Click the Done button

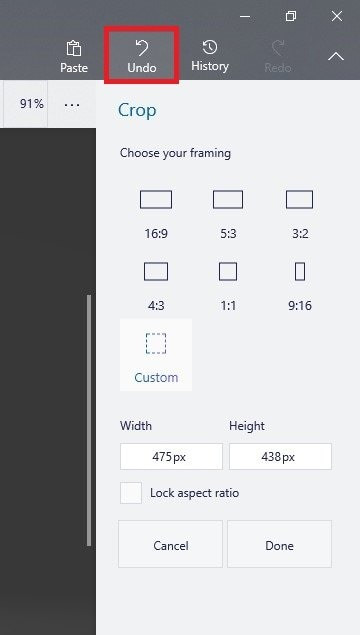(x=279, y=545)
